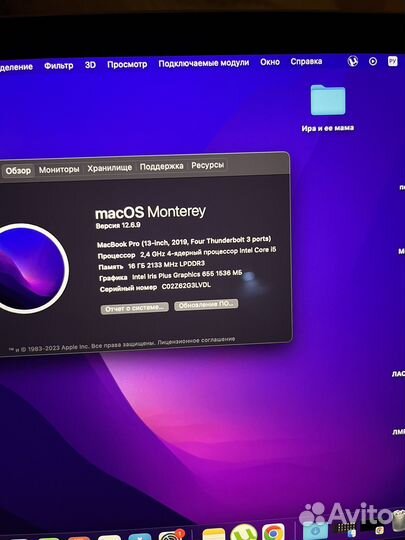Click the MacBook Pro 13-inch 2019 model line
This screenshot has height=540, width=405.
tap(184, 241)
